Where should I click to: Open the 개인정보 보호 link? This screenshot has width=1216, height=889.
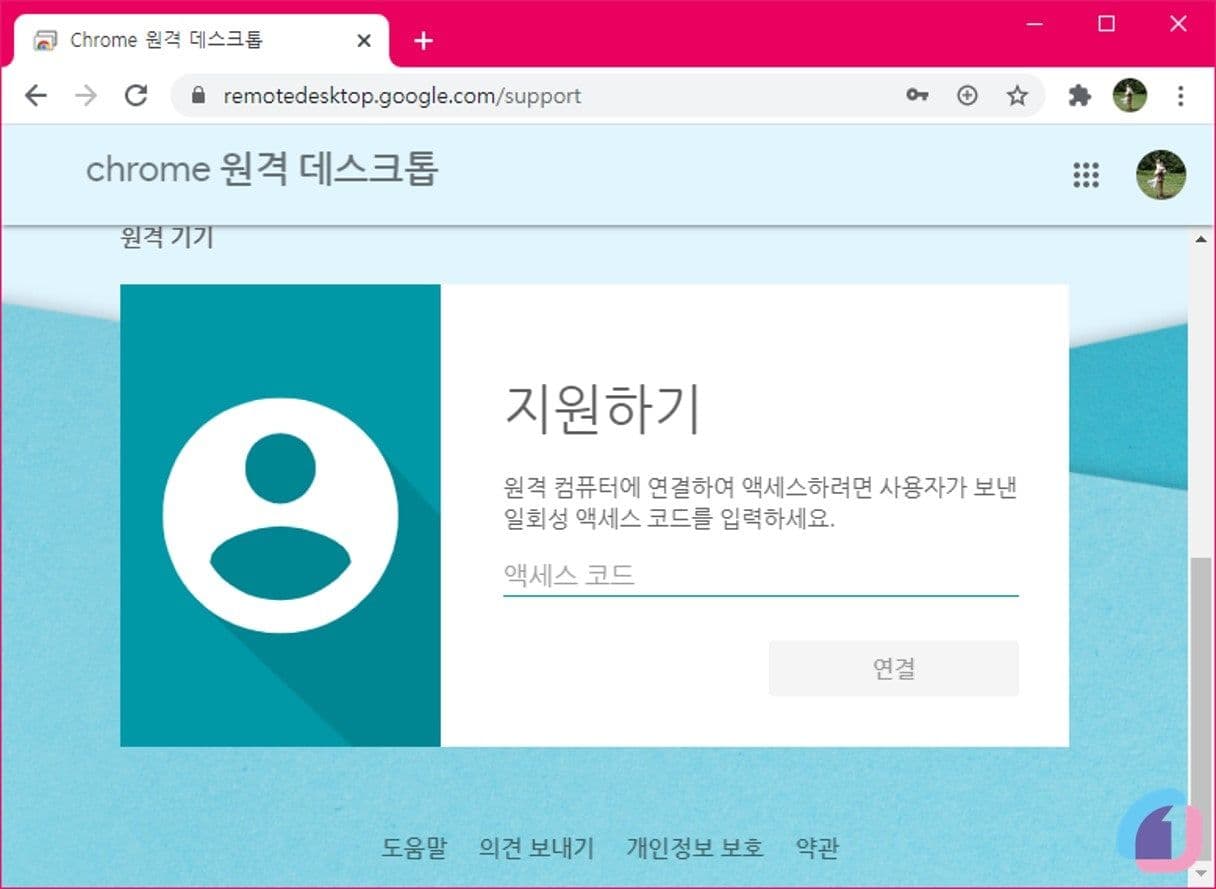(x=695, y=849)
